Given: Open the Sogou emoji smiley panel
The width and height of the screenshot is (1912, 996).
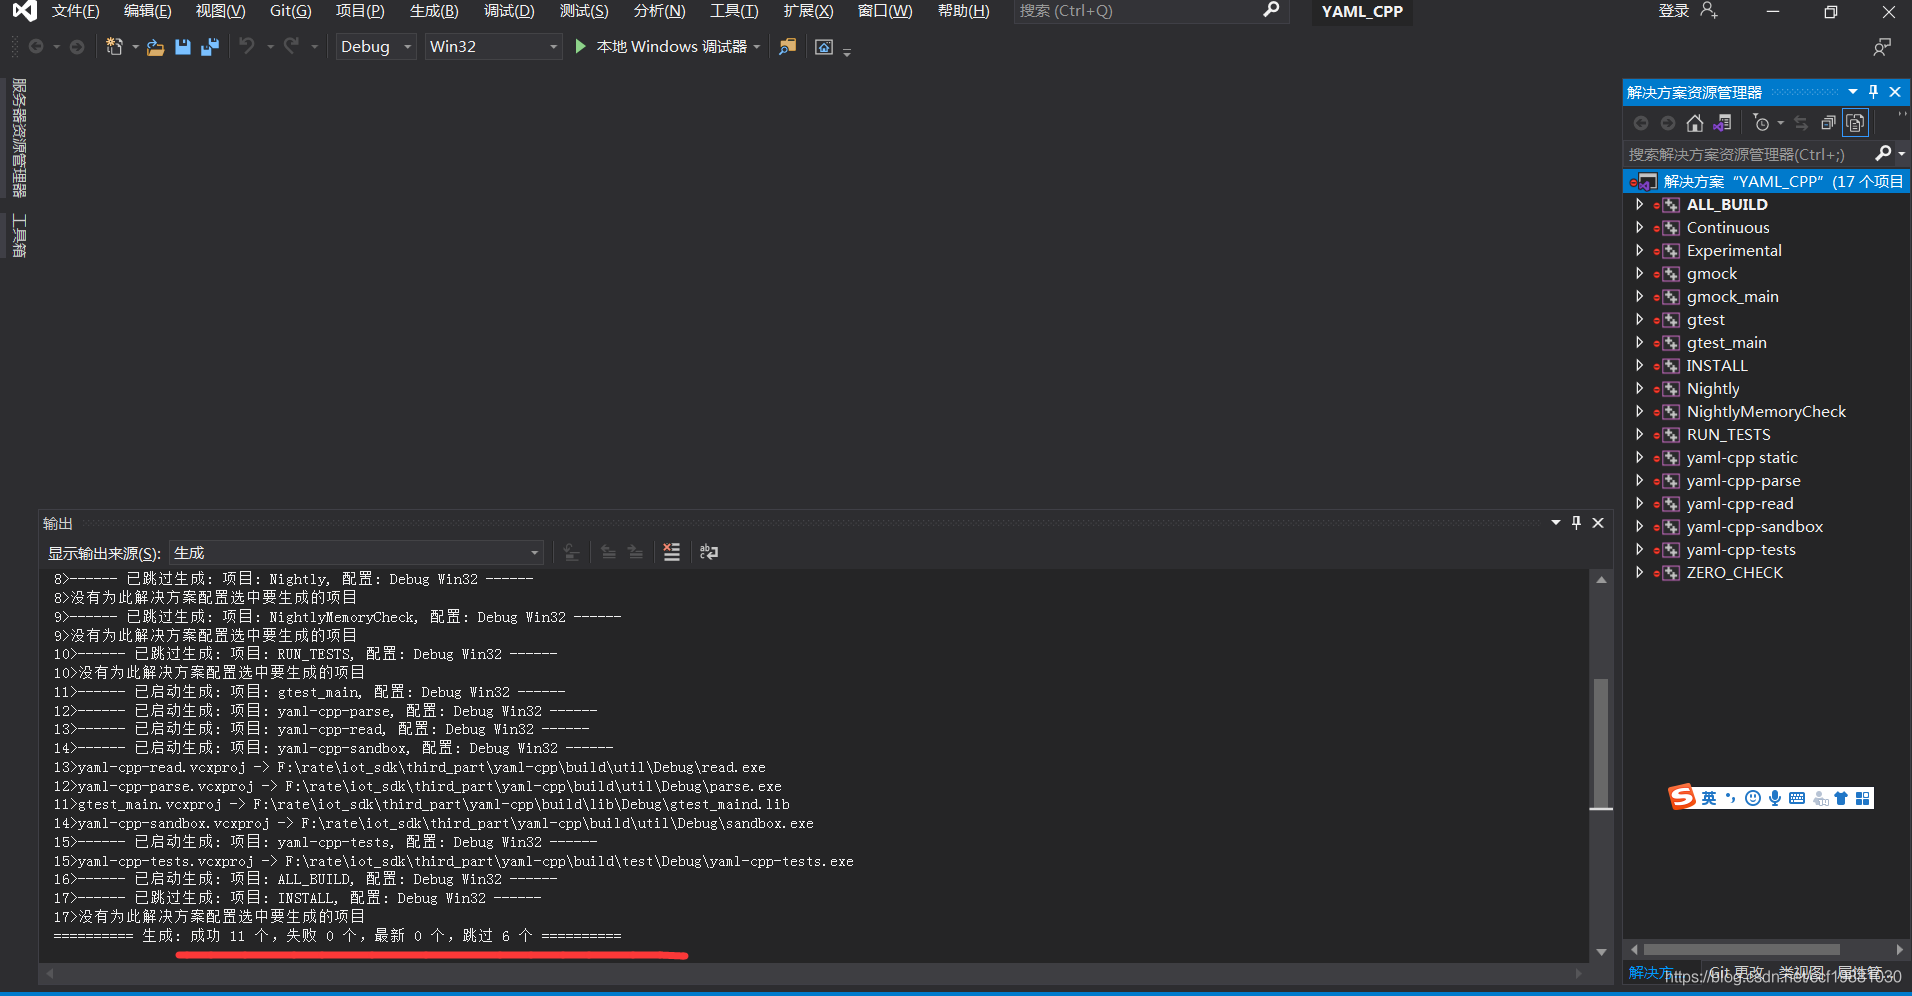Looking at the screenshot, I should point(1753,798).
